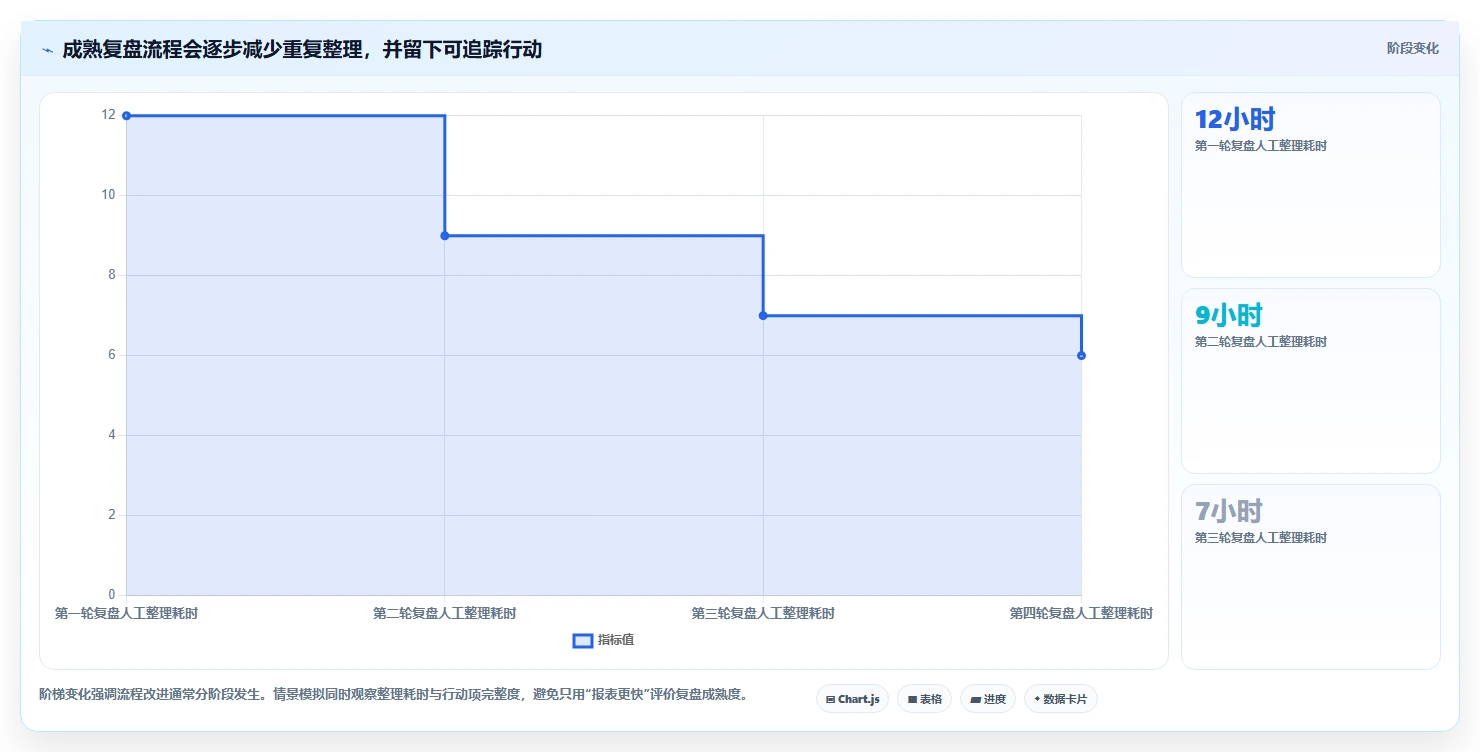Click the data point at value 9
The image size is (1480, 752).
tap(445, 236)
